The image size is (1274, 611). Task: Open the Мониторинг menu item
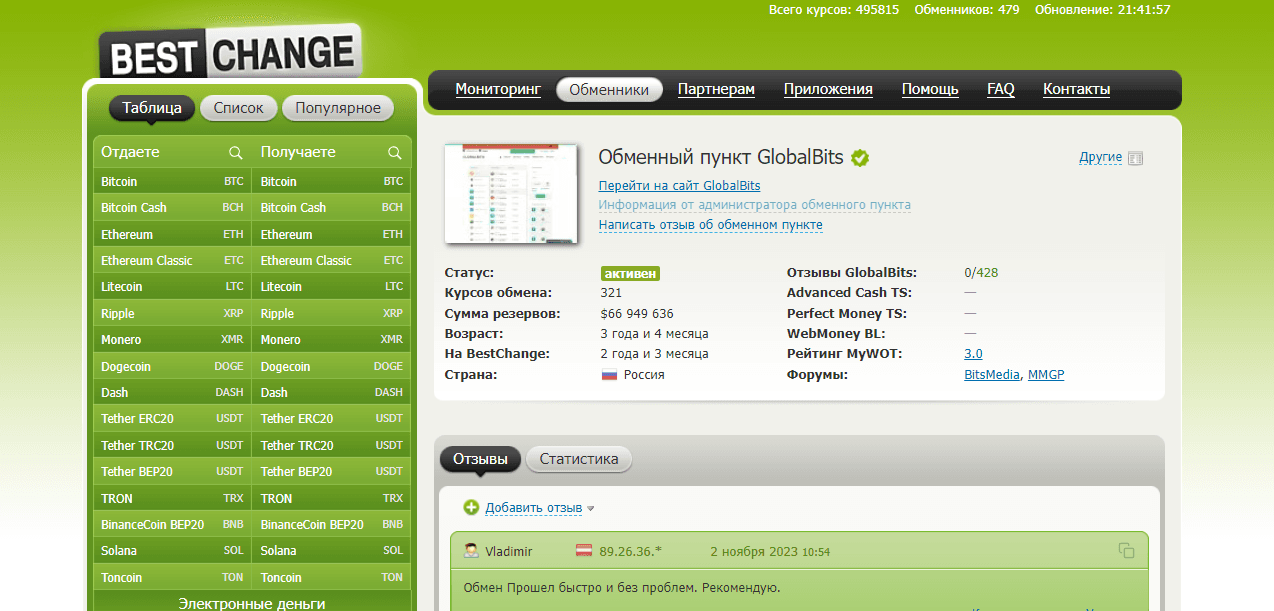pyautogui.click(x=498, y=89)
